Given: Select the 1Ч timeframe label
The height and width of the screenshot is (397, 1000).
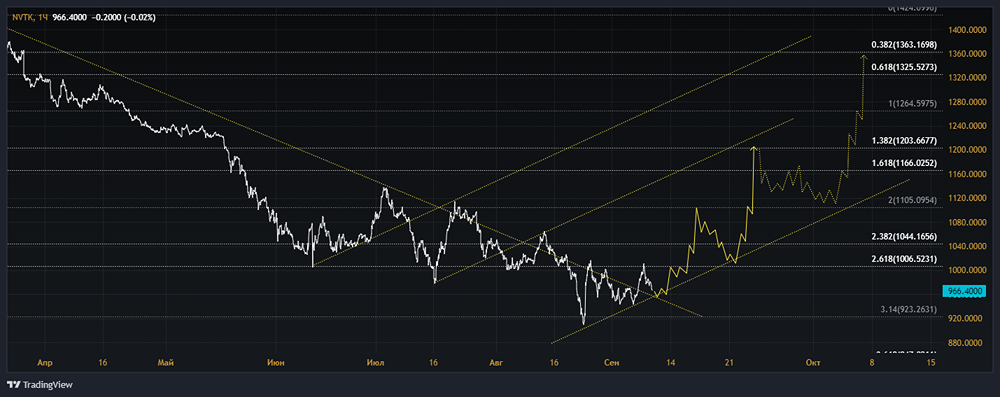Looking at the screenshot, I should [43, 18].
